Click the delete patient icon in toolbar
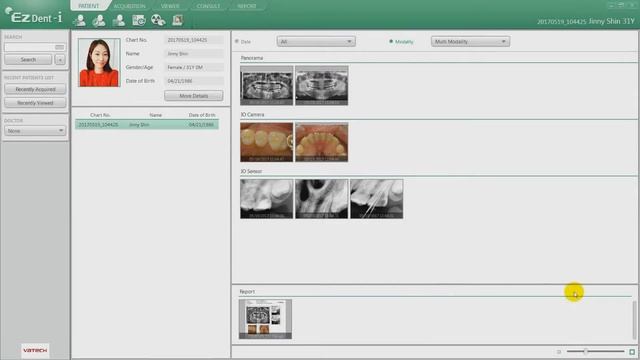 [x=119, y=20]
